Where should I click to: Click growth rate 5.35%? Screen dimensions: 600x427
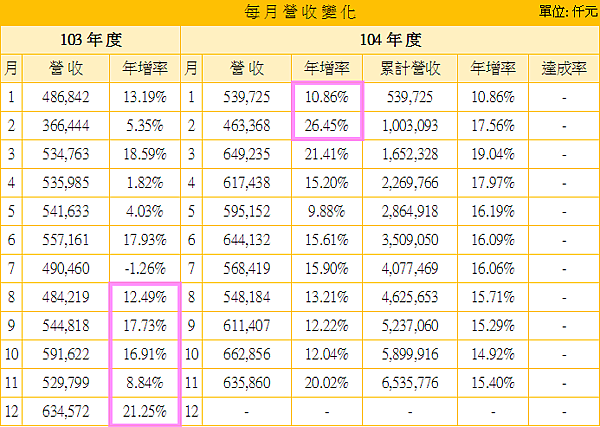(145, 125)
